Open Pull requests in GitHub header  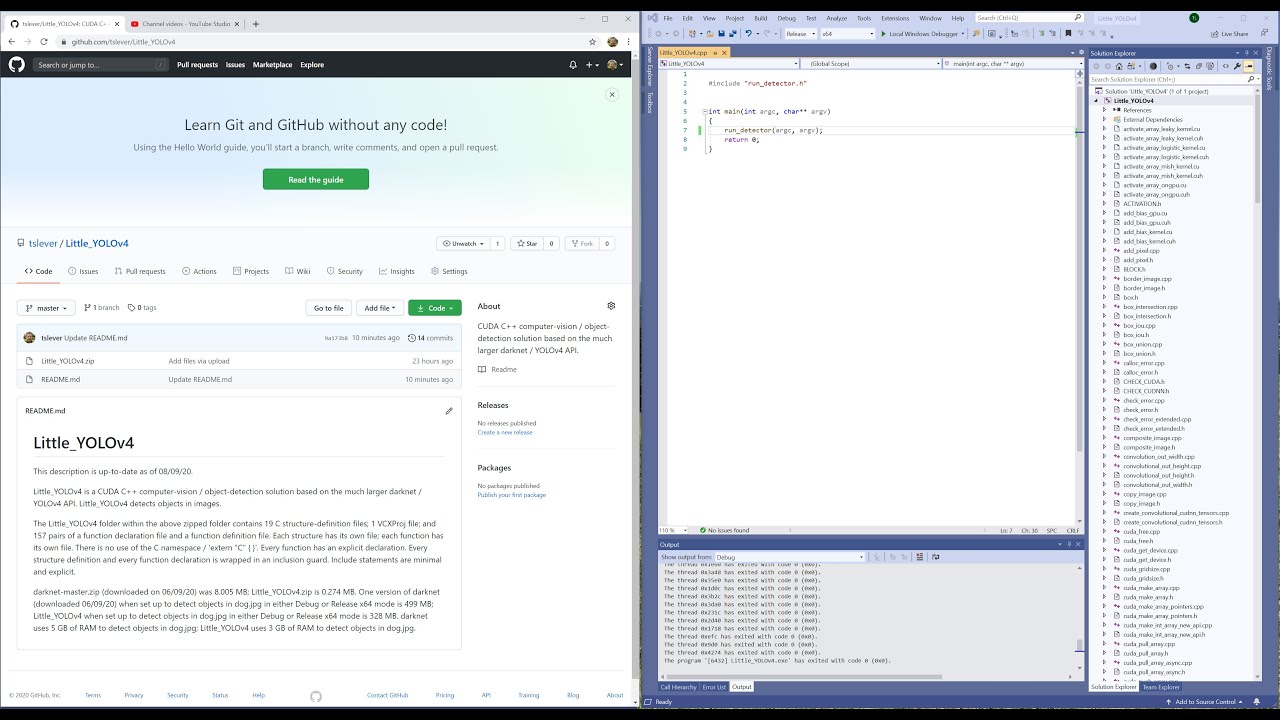pos(197,65)
